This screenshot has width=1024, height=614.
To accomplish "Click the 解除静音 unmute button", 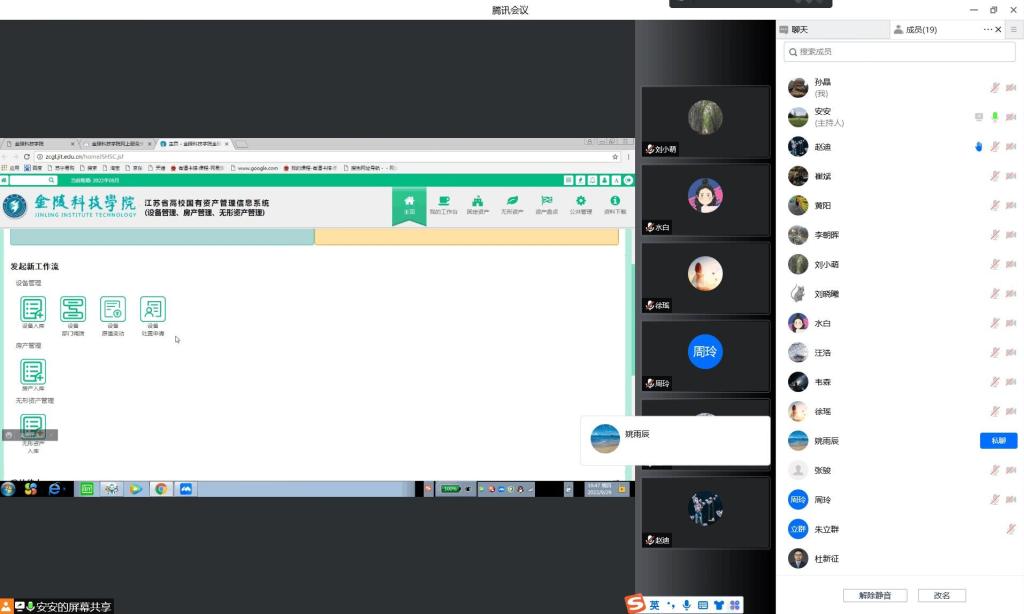I will click(x=874, y=595).
